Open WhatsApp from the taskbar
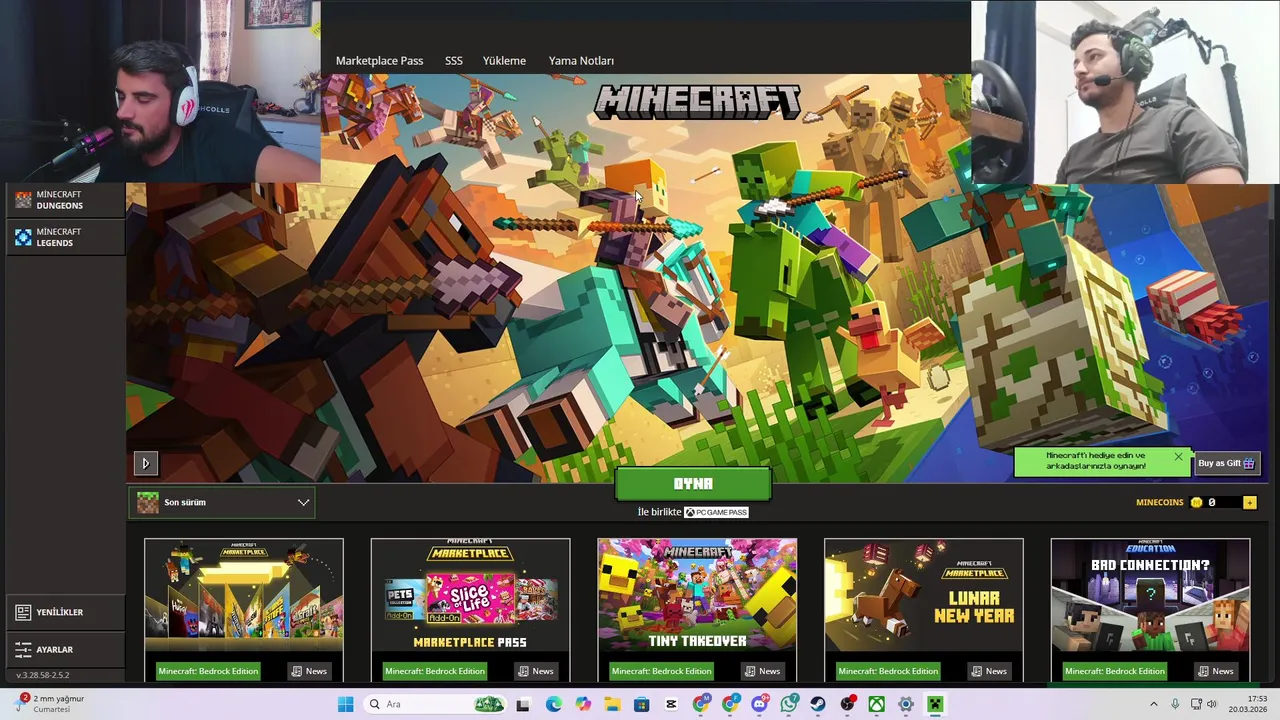 (789, 704)
